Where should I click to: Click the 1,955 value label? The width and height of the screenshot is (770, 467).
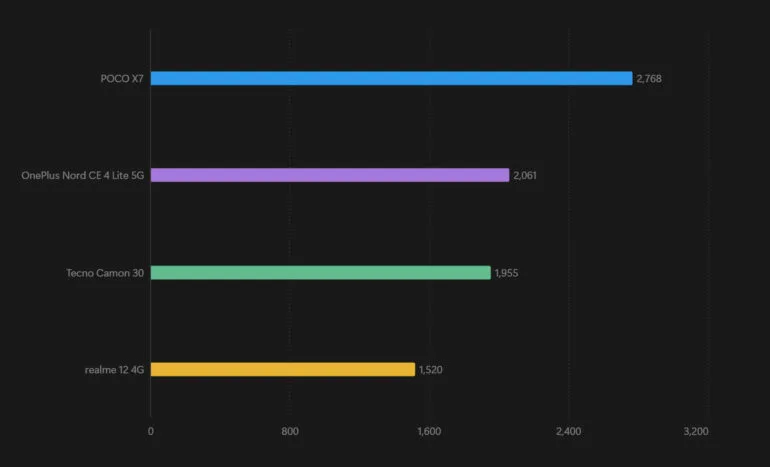click(506, 273)
